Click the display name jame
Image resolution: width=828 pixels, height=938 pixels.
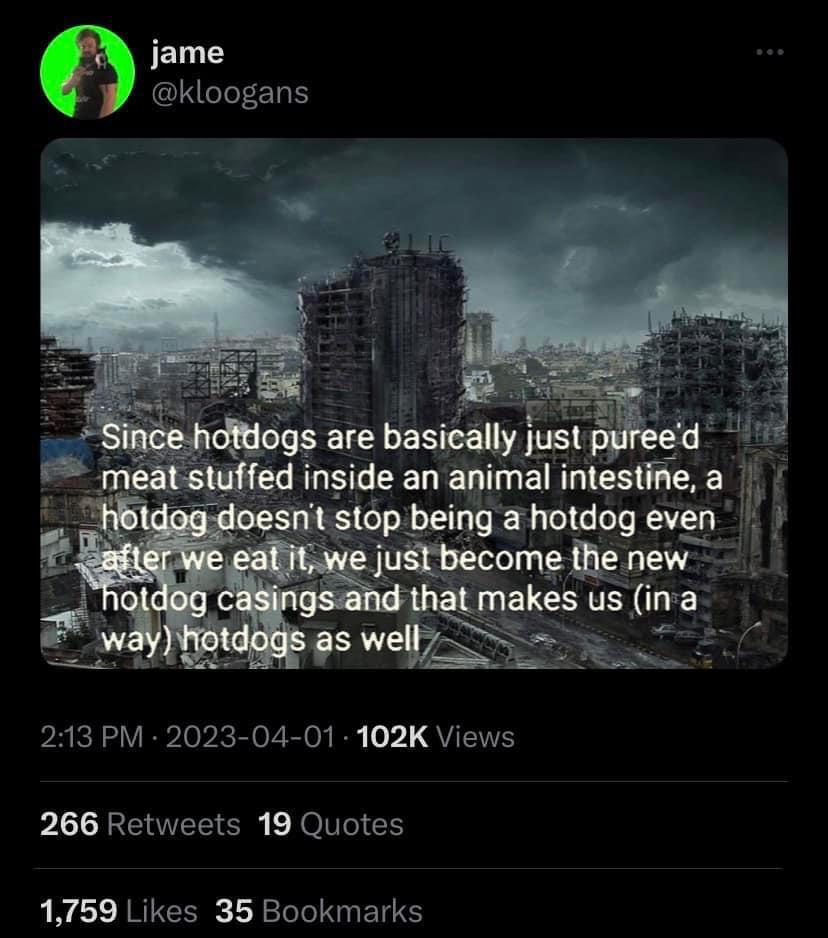186,53
